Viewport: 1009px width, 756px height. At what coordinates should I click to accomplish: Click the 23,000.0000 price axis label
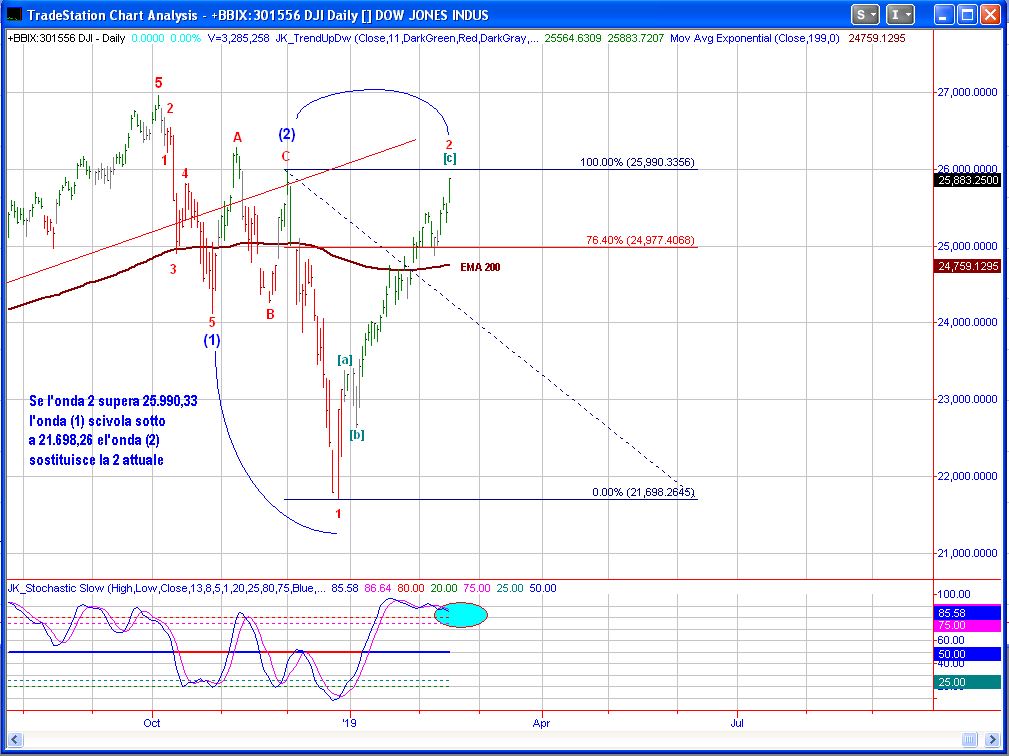(x=967, y=400)
